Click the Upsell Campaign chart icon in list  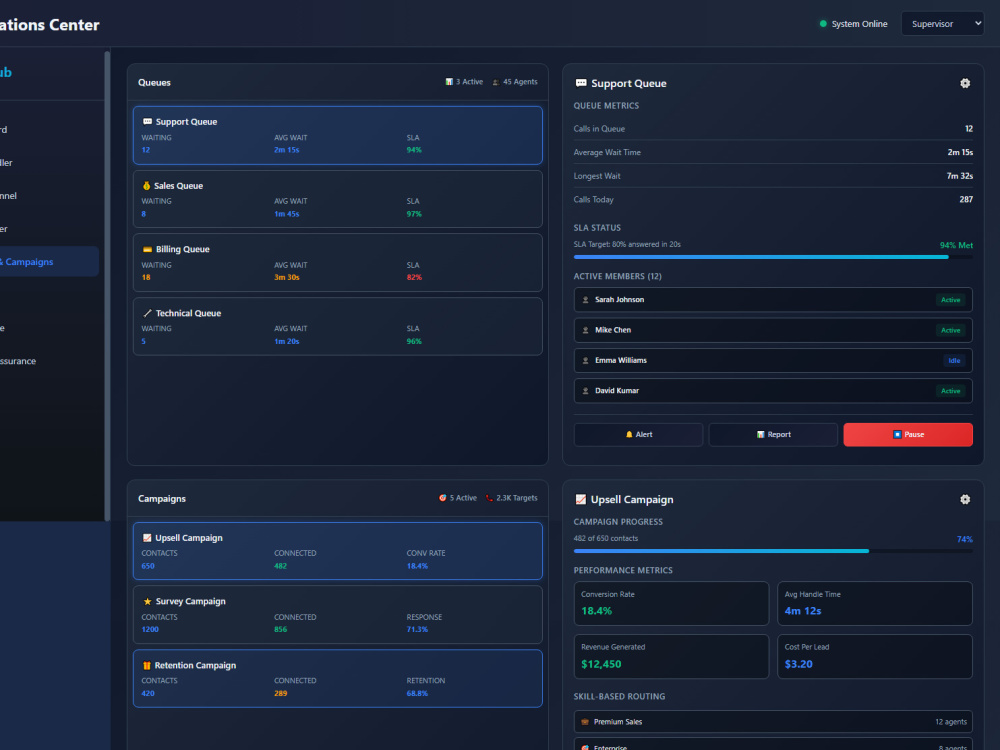tap(147, 538)
